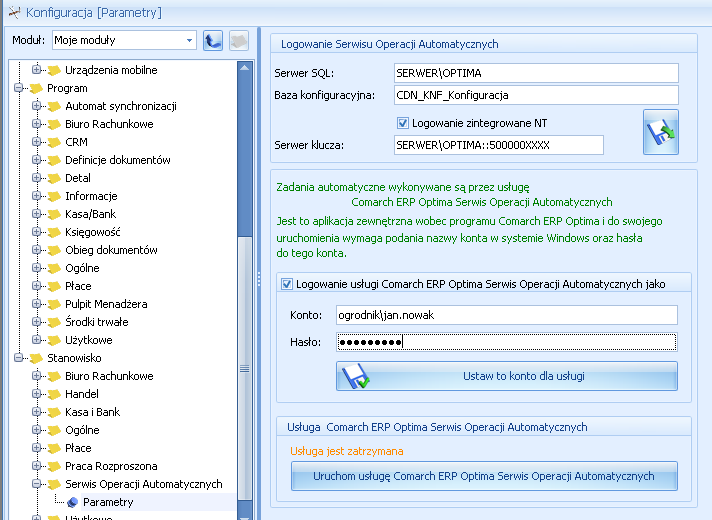This screenshot has width=712, height=520.
Task: Toggle the Logowanie zintegrowane NT checkbox
Action: coord(402,123)
